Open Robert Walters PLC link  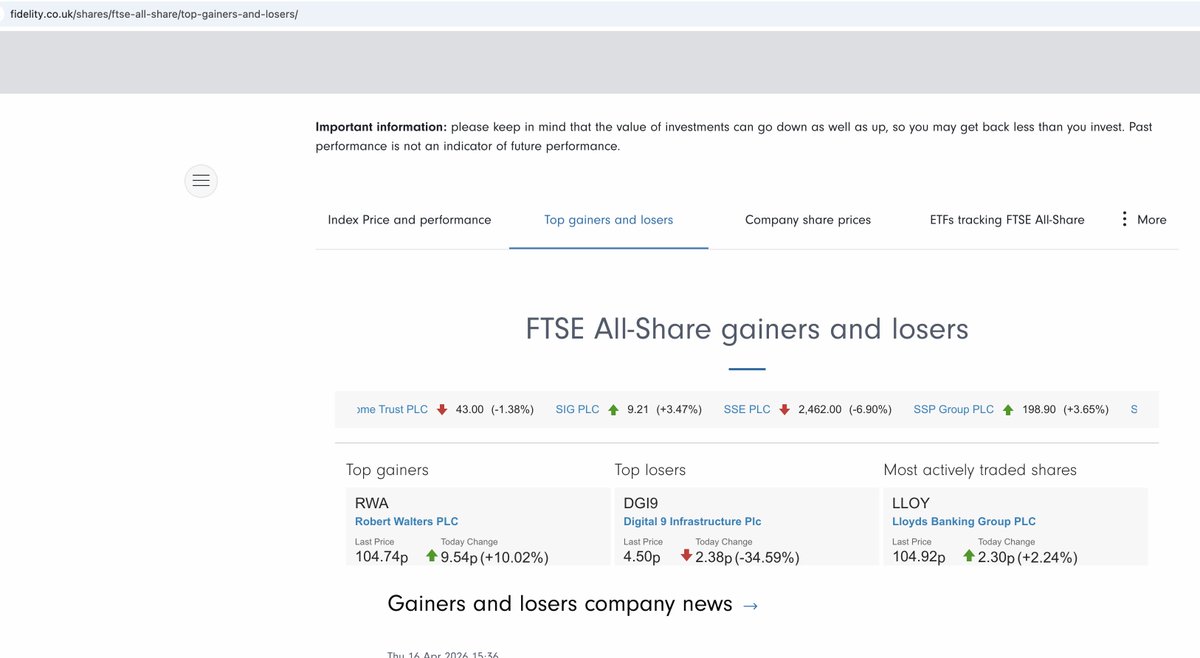[406, 522]
